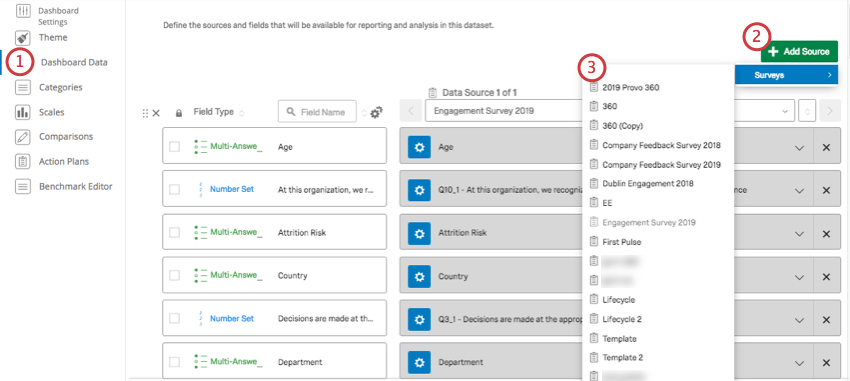Viewport: 850px width, 381px height.
Task: Select Company Feedback Survey 2019 from list
Action: click(x=661, y=164)
